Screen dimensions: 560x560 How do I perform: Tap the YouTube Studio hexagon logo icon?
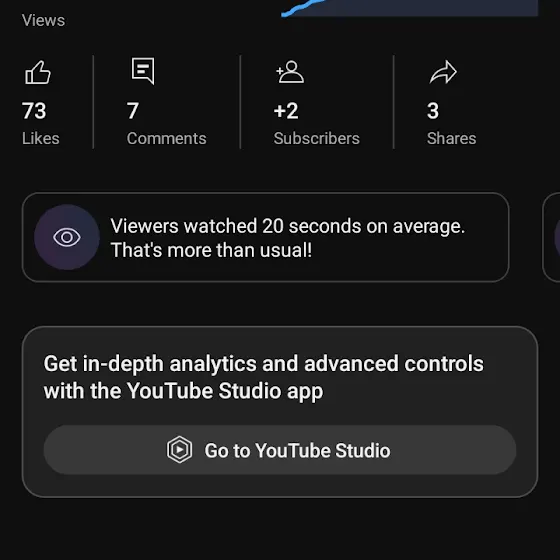(x=179, y=450)
